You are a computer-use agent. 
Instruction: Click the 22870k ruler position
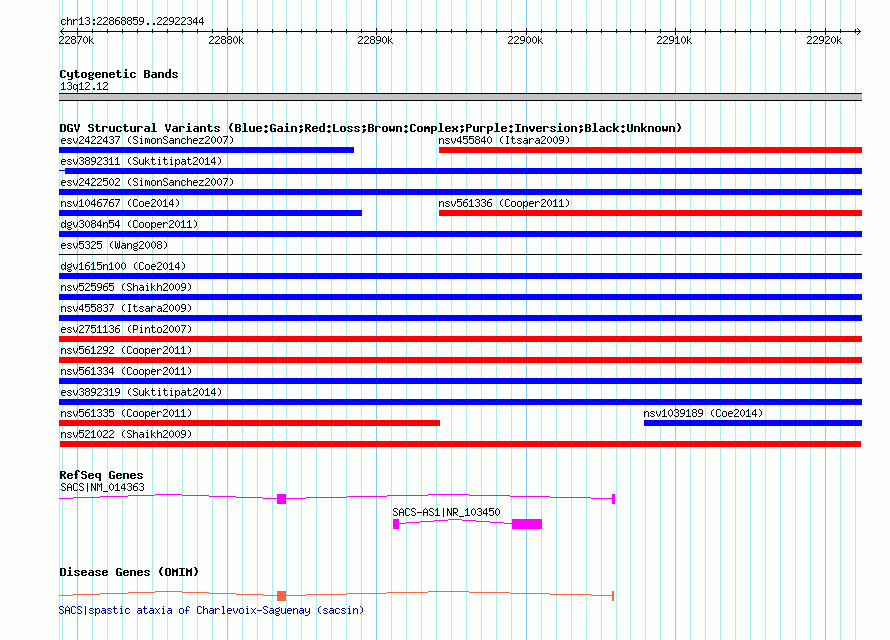[77, 40]
